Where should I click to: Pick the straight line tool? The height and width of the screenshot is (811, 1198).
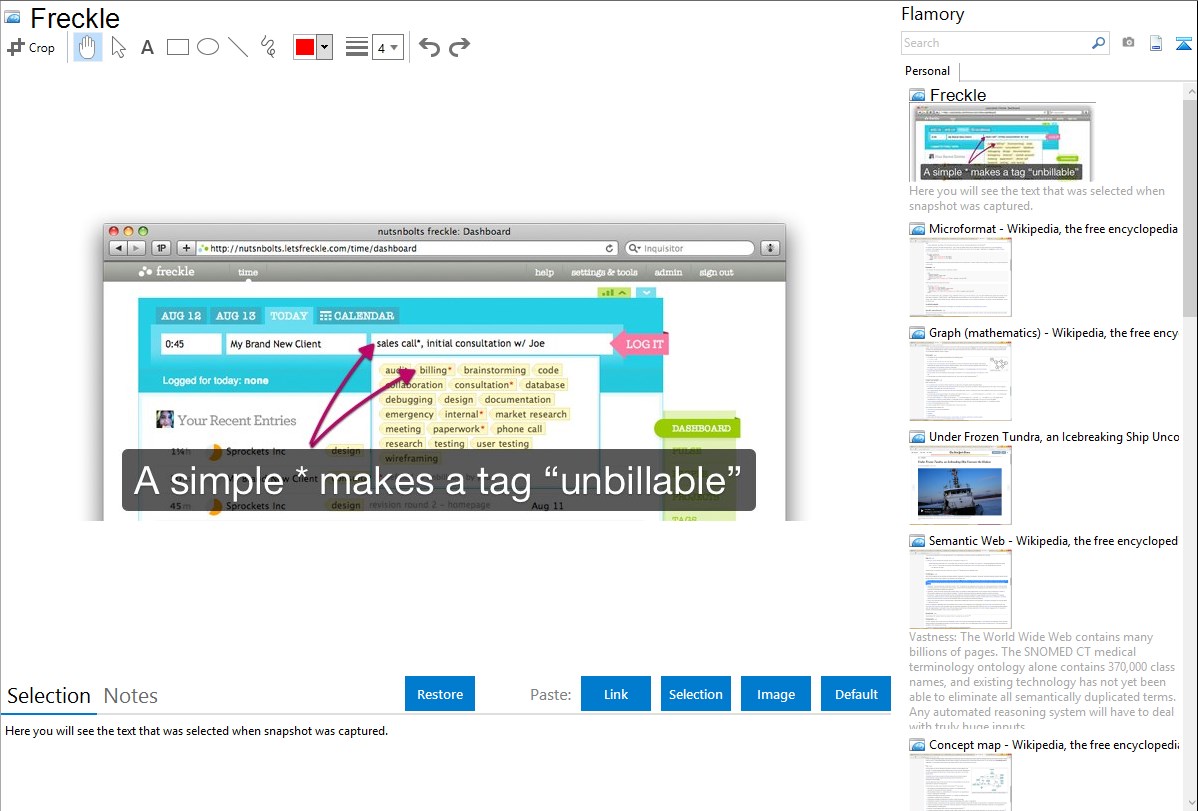238,47
